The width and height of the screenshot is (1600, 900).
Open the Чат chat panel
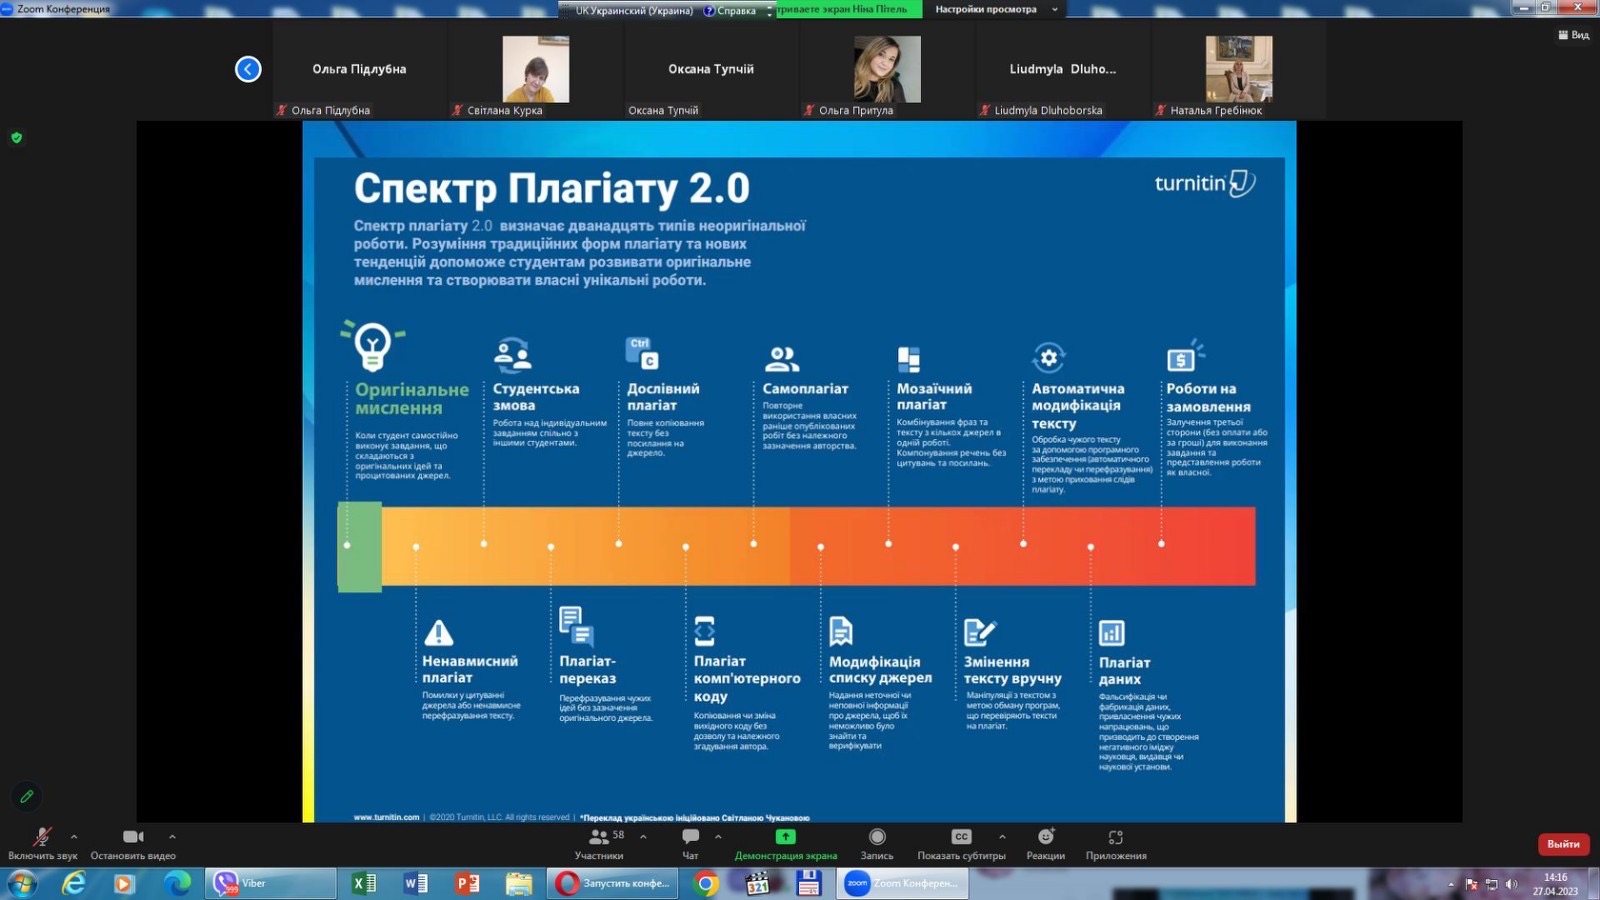point(690,844)
